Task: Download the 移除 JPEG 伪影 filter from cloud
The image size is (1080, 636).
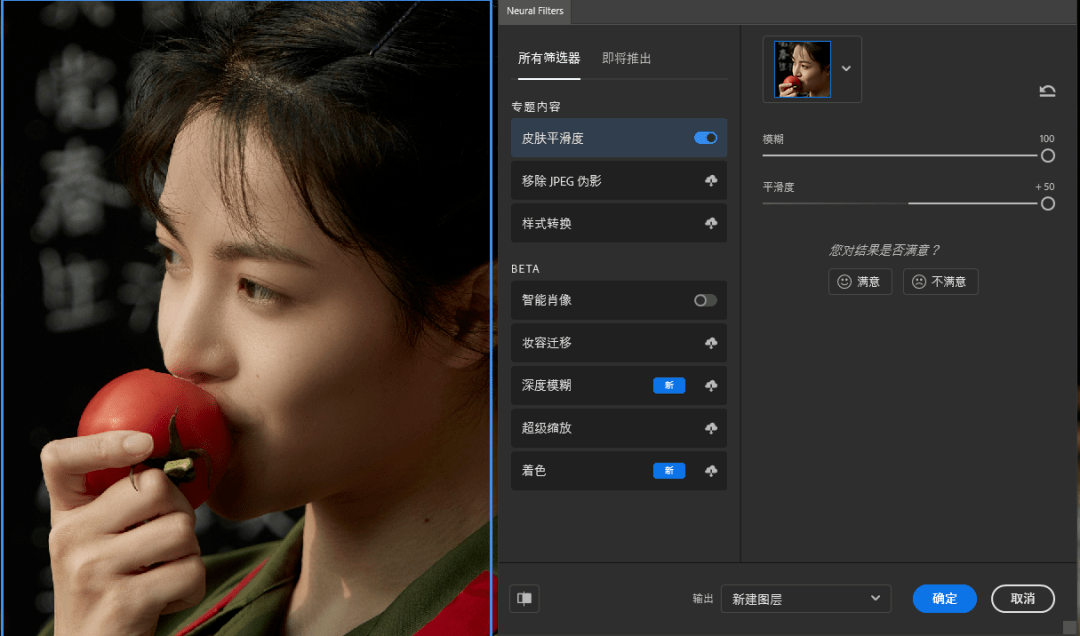Action: click(x=711, y=181)
